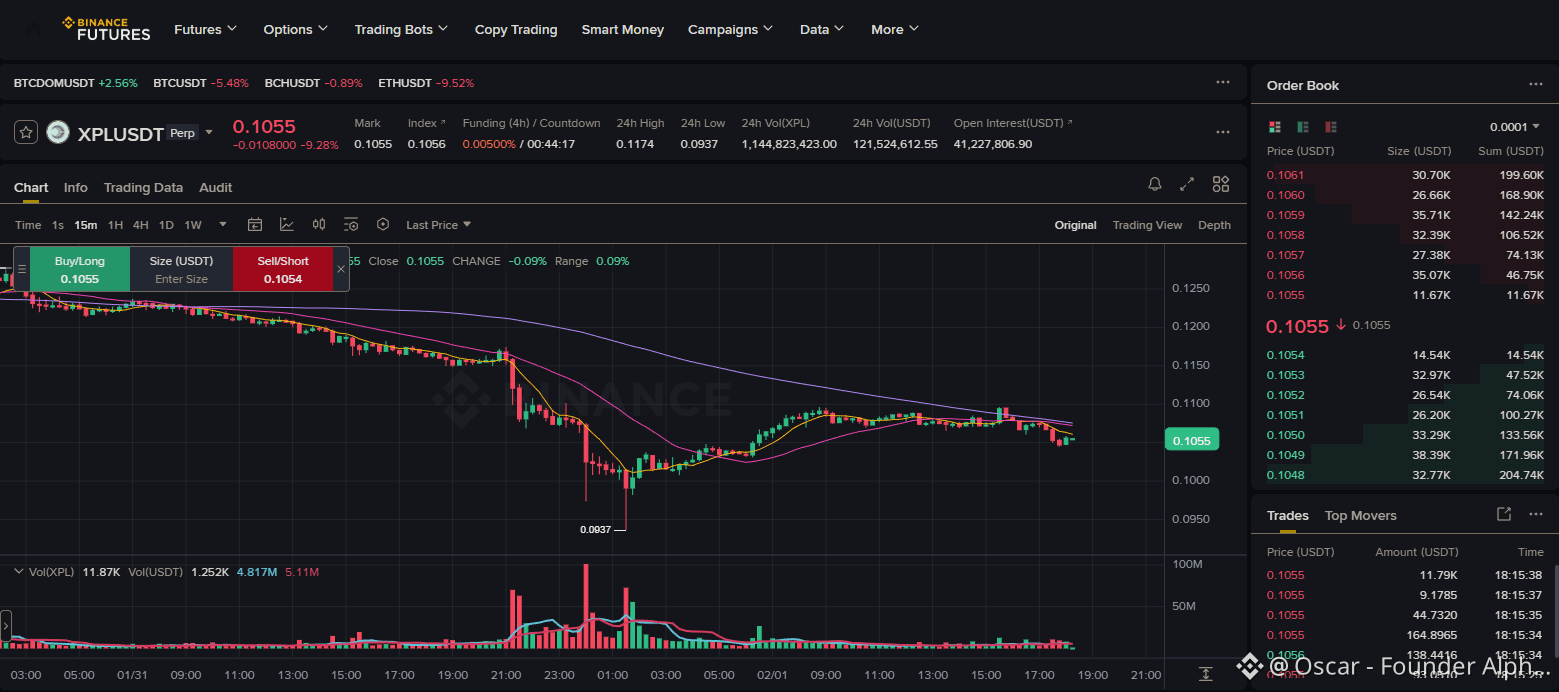The image size is (1559, 692).
Task: Select the Chart tab
Action: pos(31,187)
